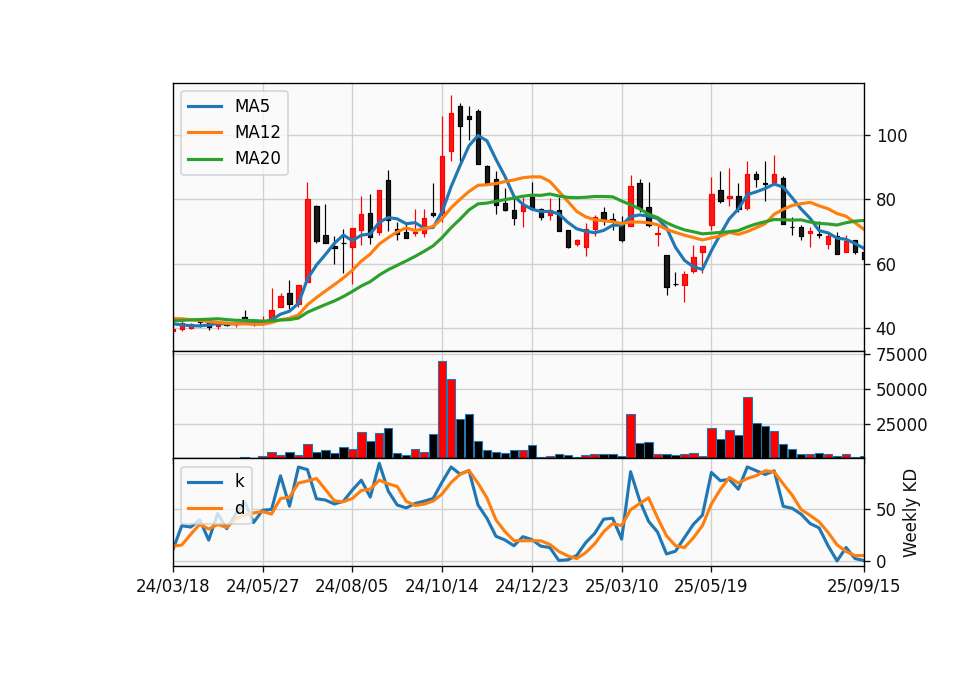Click the 24/03/18 date axis label

coord(173,586)
